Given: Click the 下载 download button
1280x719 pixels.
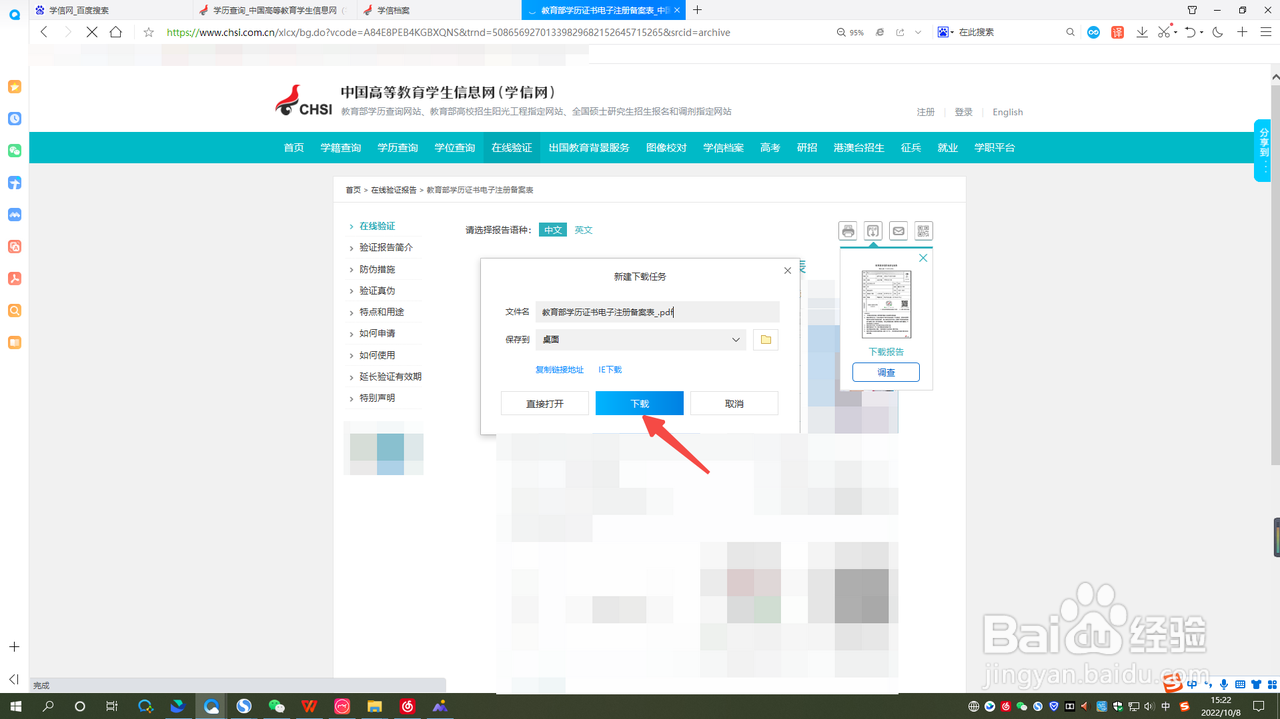Looking at the screenshot, I should click(x=639, y=402).
